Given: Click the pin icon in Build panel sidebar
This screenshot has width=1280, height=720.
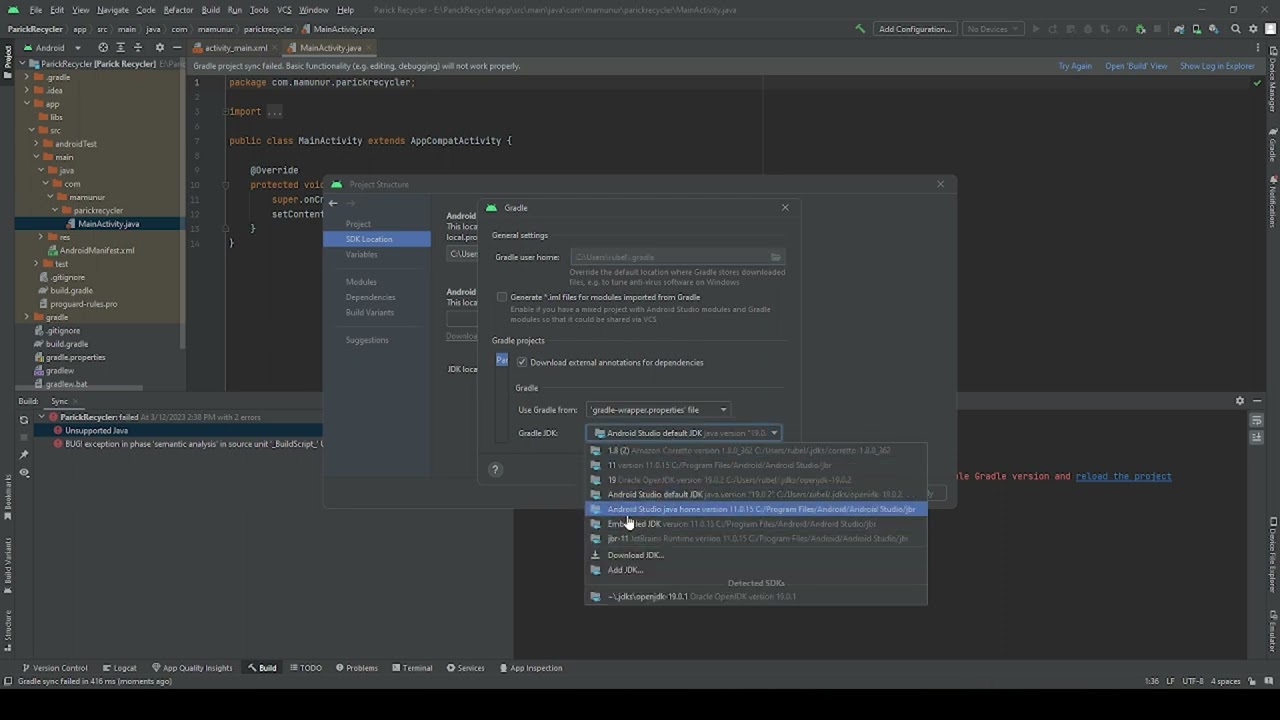Looking at the screenshot, I should pos(24,455).
